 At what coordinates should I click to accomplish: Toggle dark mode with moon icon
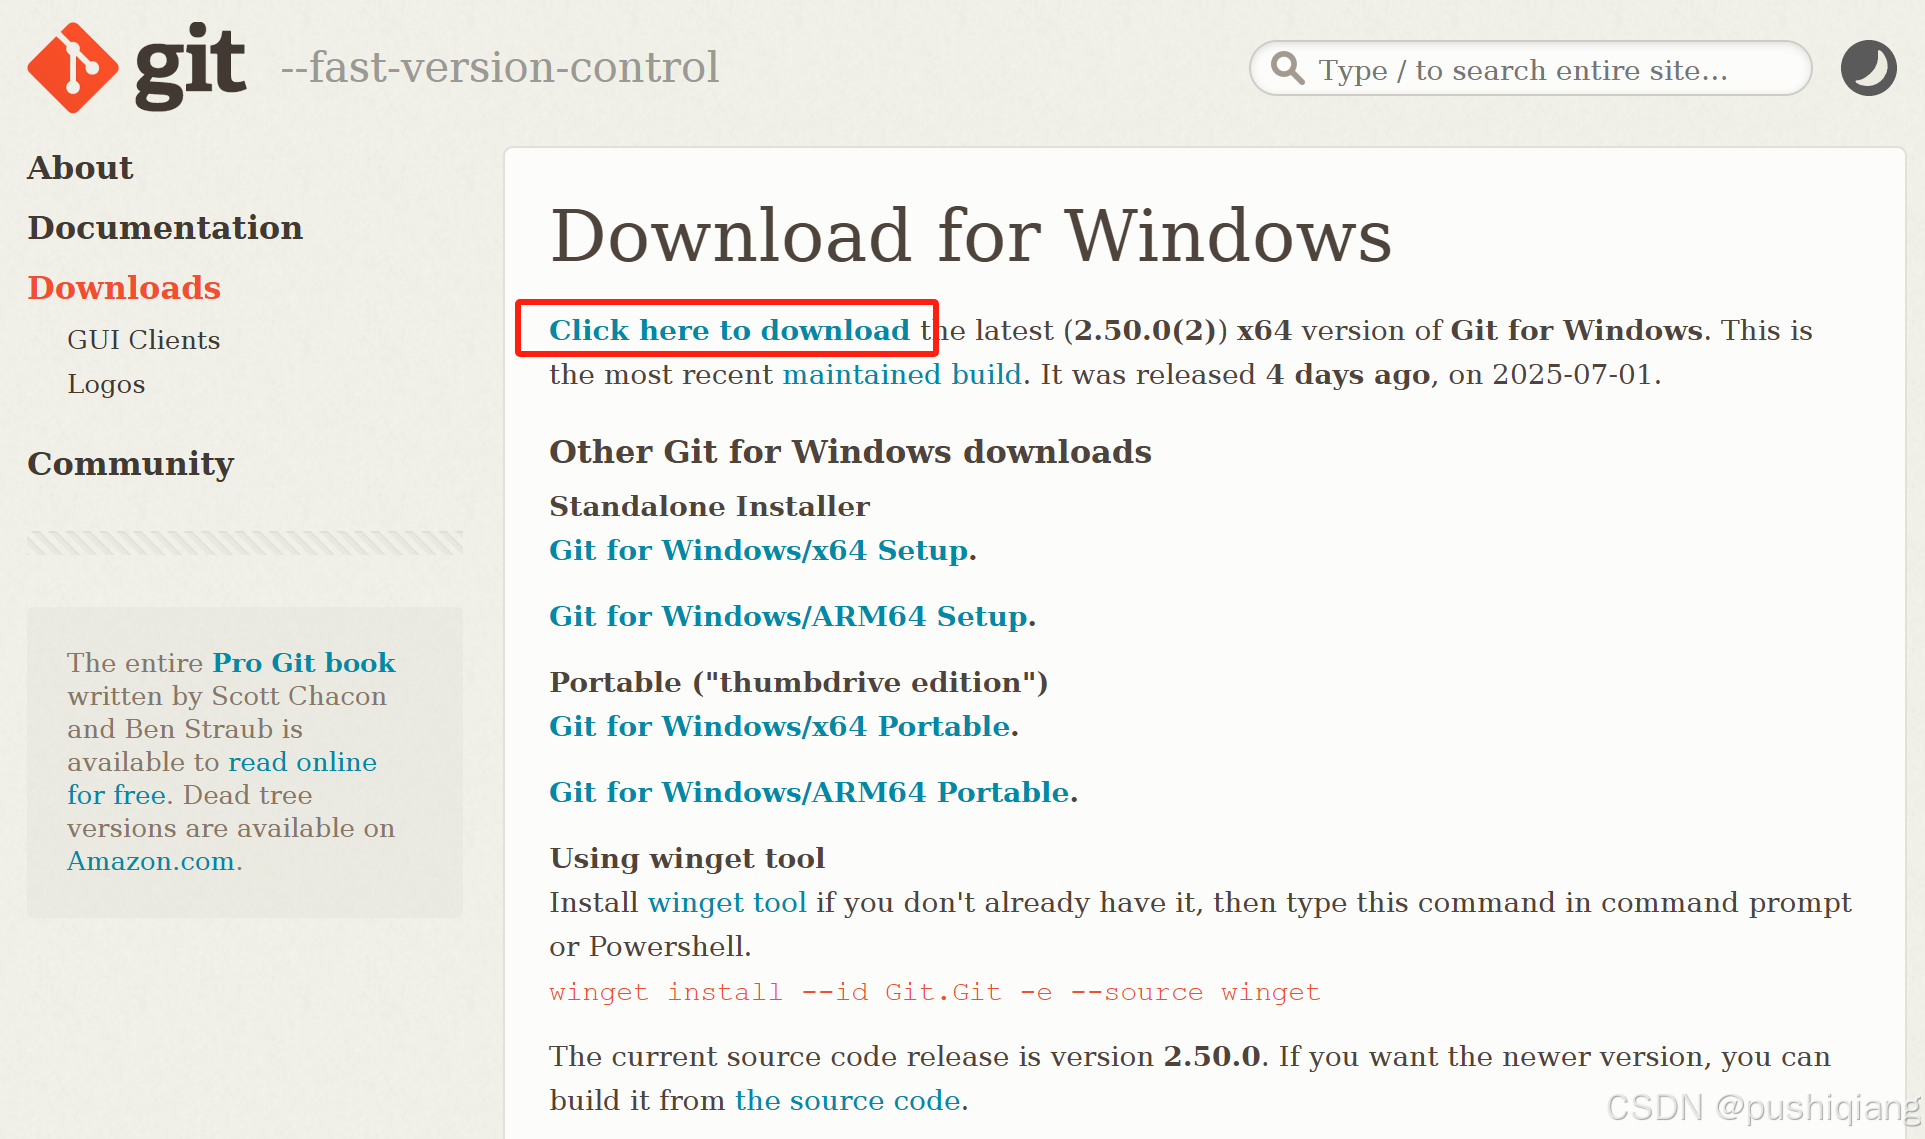click(x=1868, y=68)
